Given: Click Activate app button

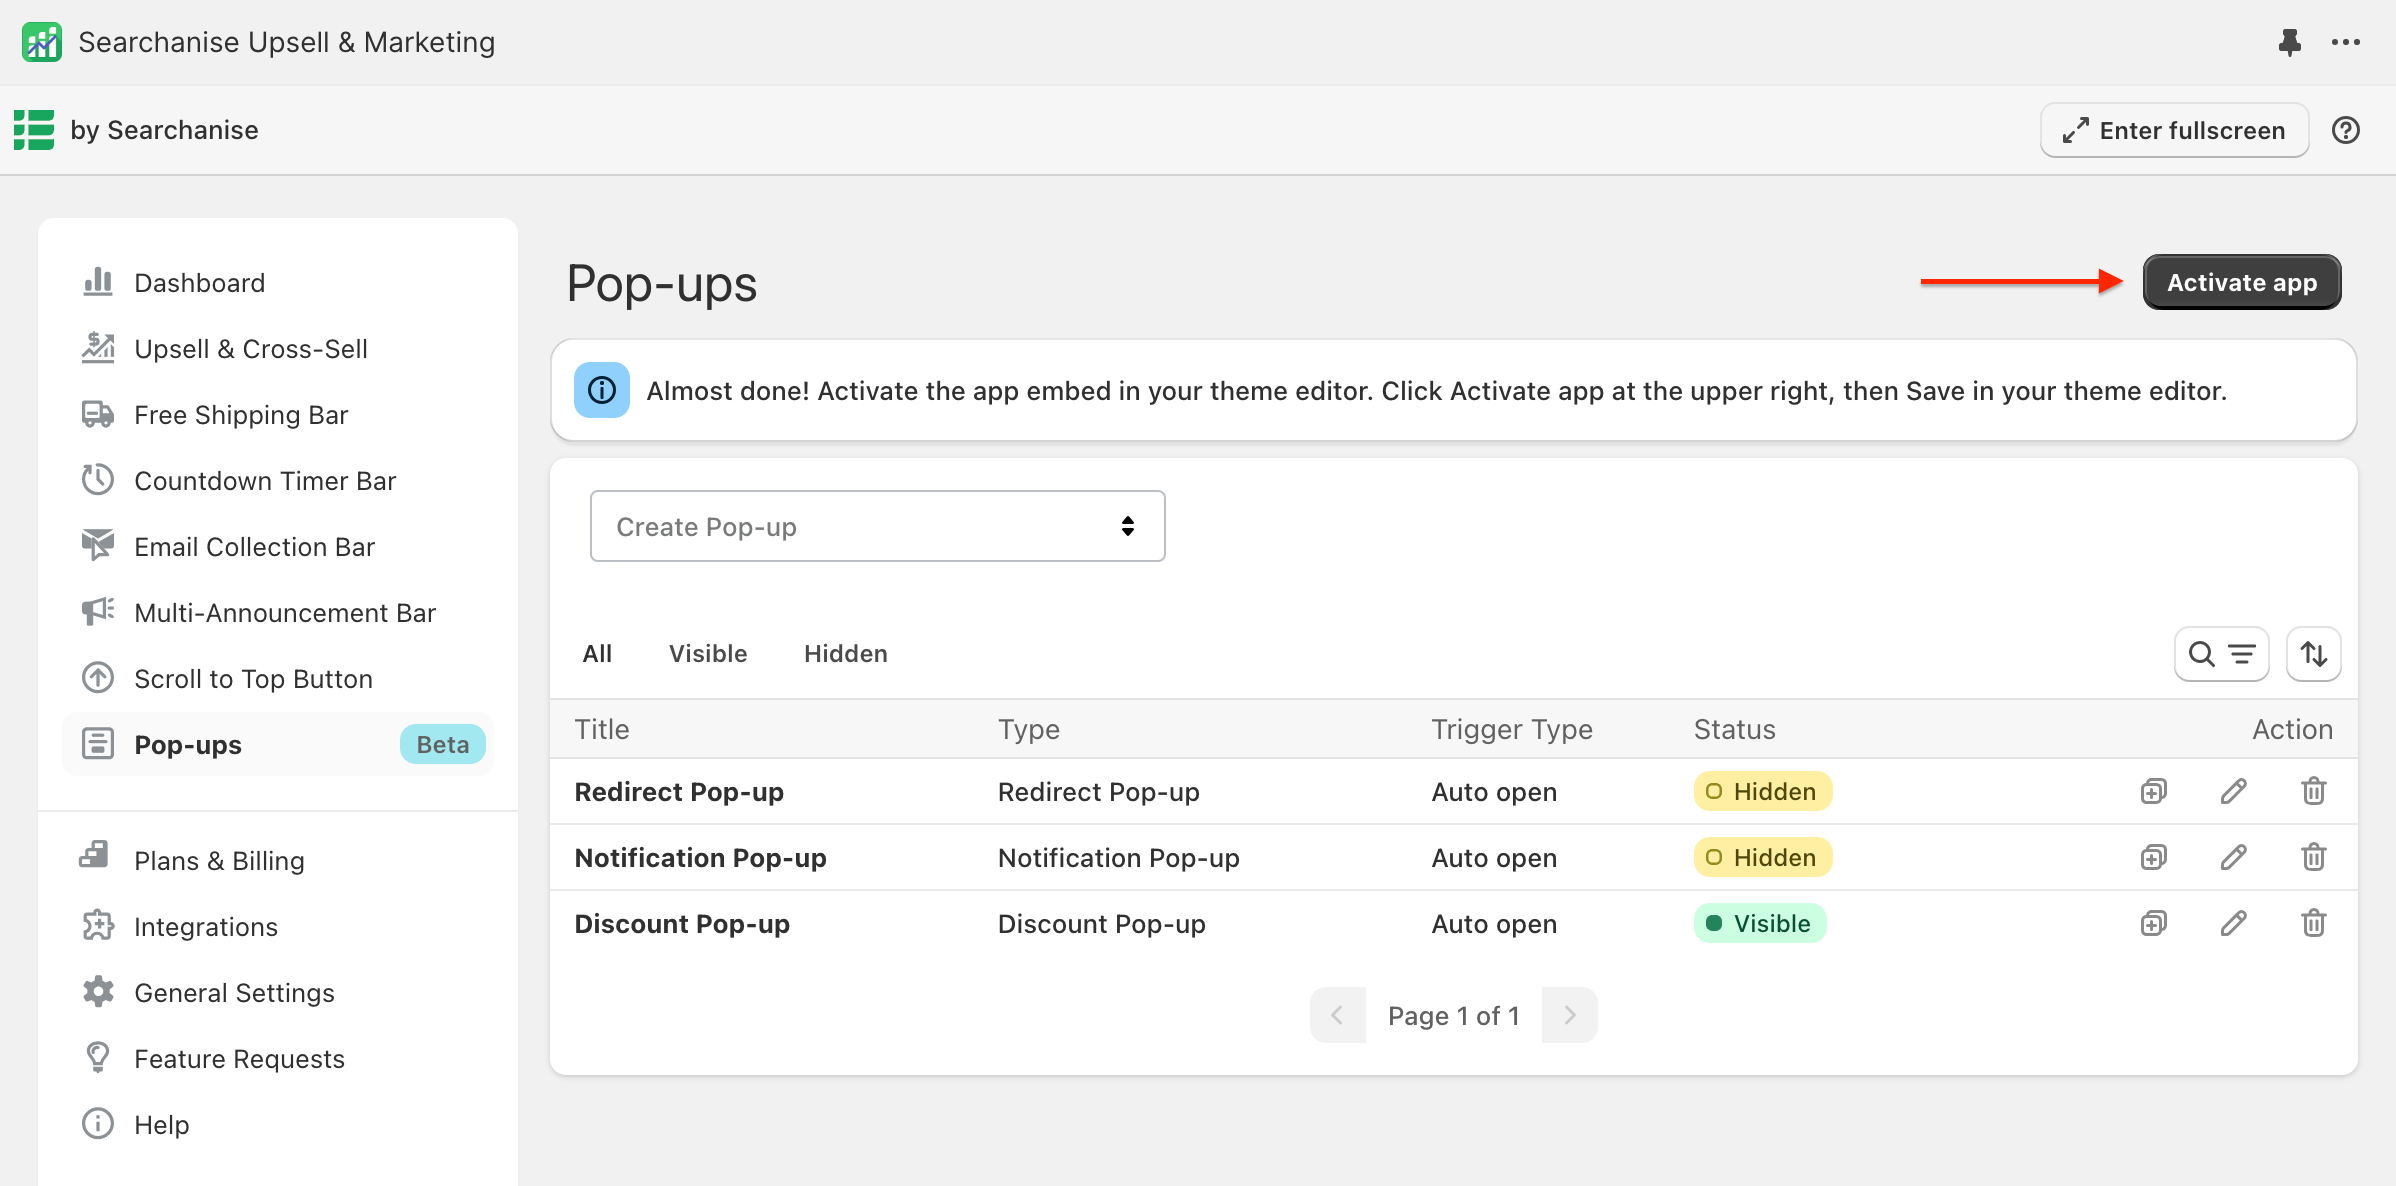Looking at the screenshot, I should 2242,281.
